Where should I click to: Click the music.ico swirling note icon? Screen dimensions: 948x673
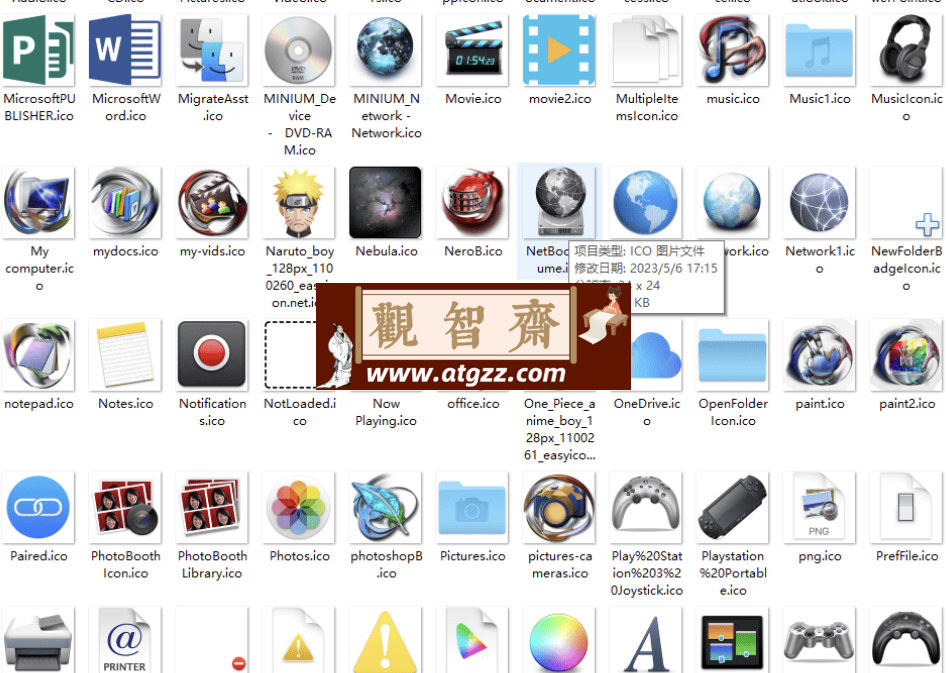(x=733, y=50)
